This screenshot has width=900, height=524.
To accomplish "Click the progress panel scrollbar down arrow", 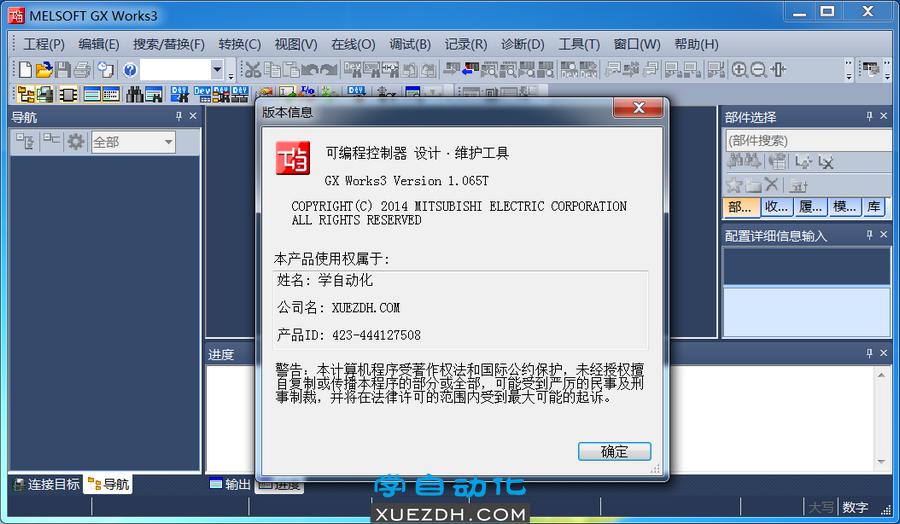I will click(881, 461).
